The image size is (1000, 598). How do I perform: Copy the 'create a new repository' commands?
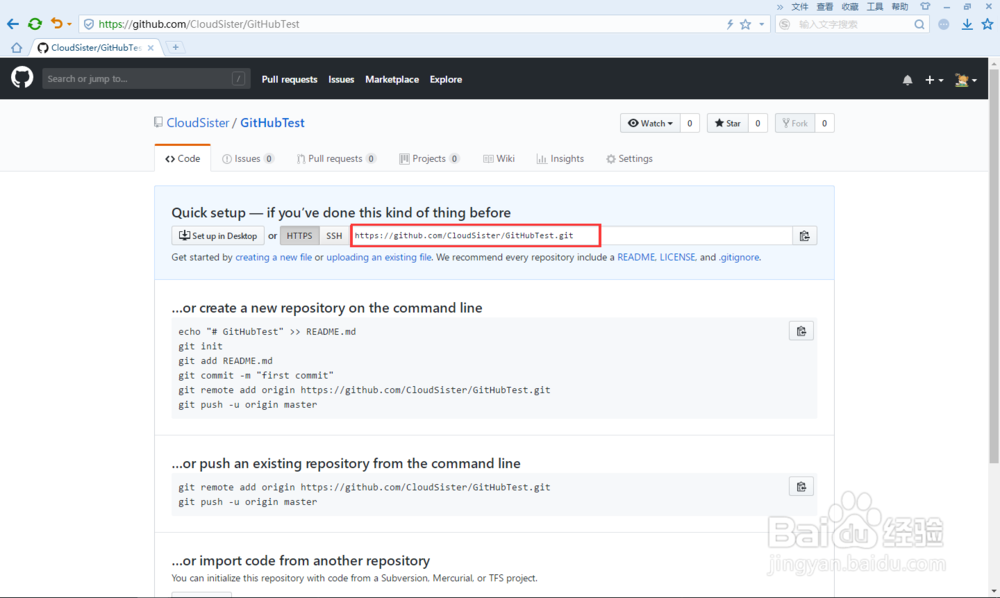pyautogui.click(x=801, y=332)
